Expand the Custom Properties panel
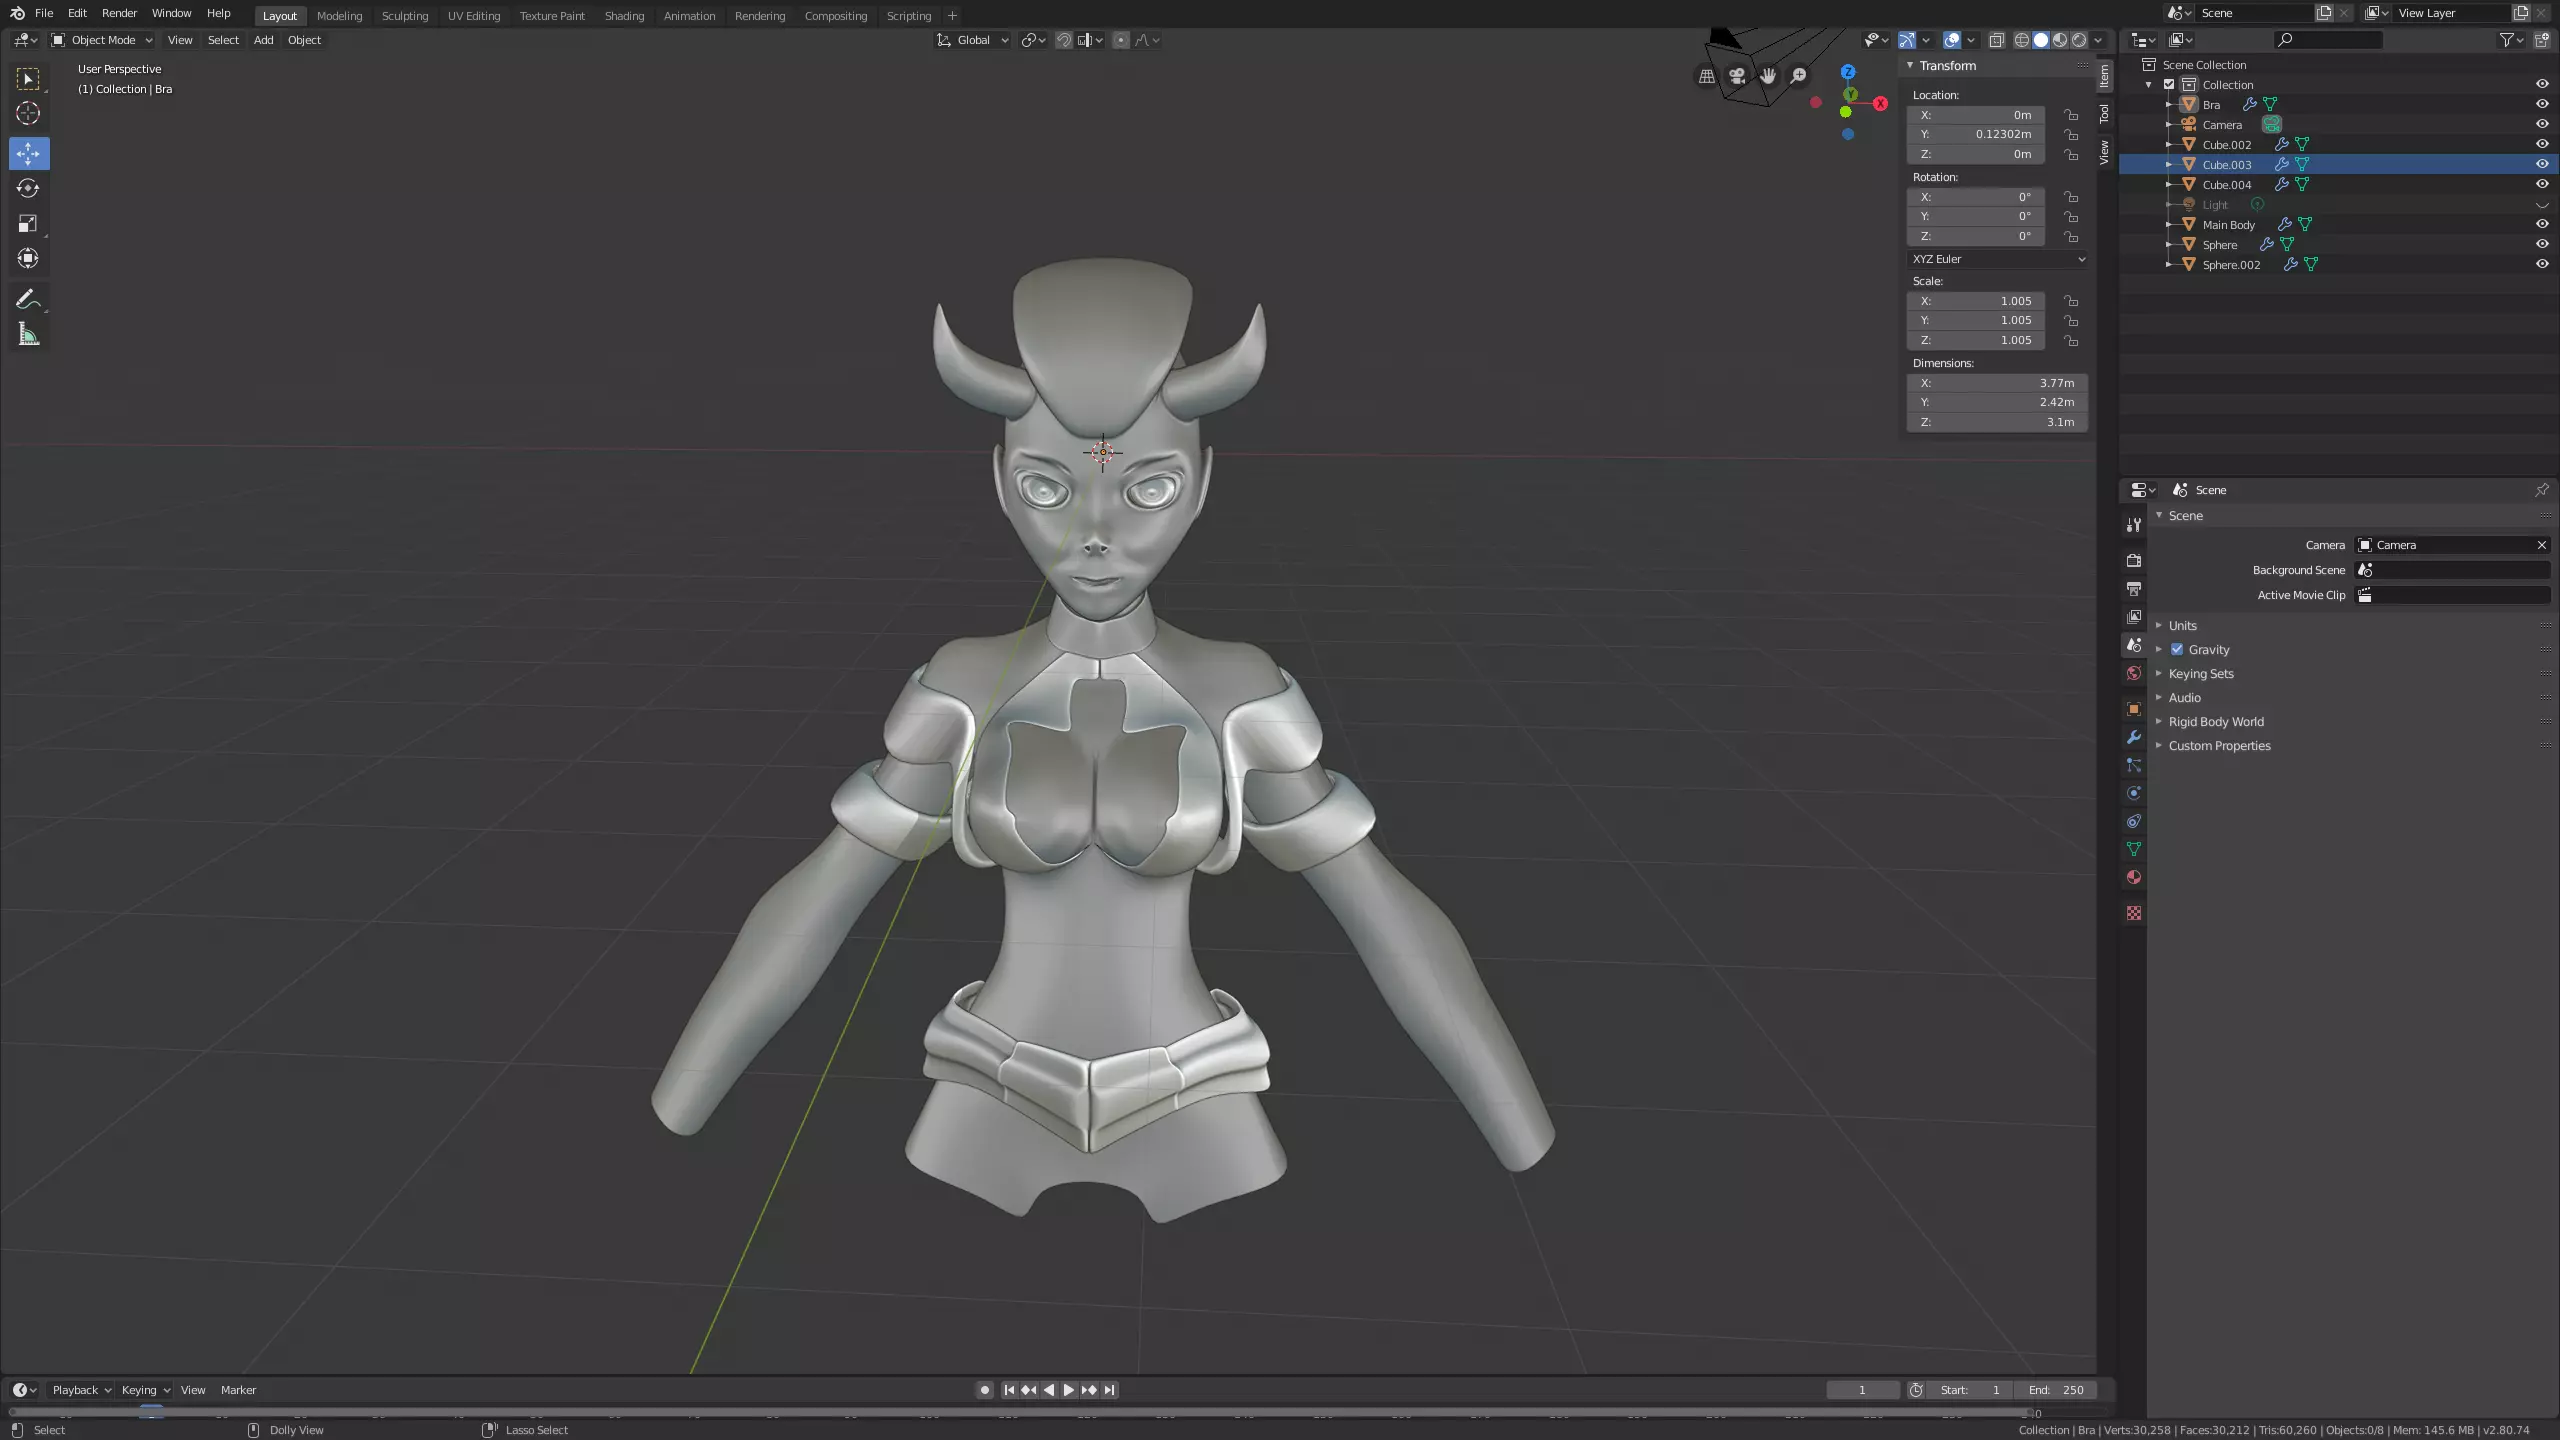 (2219, 746)
